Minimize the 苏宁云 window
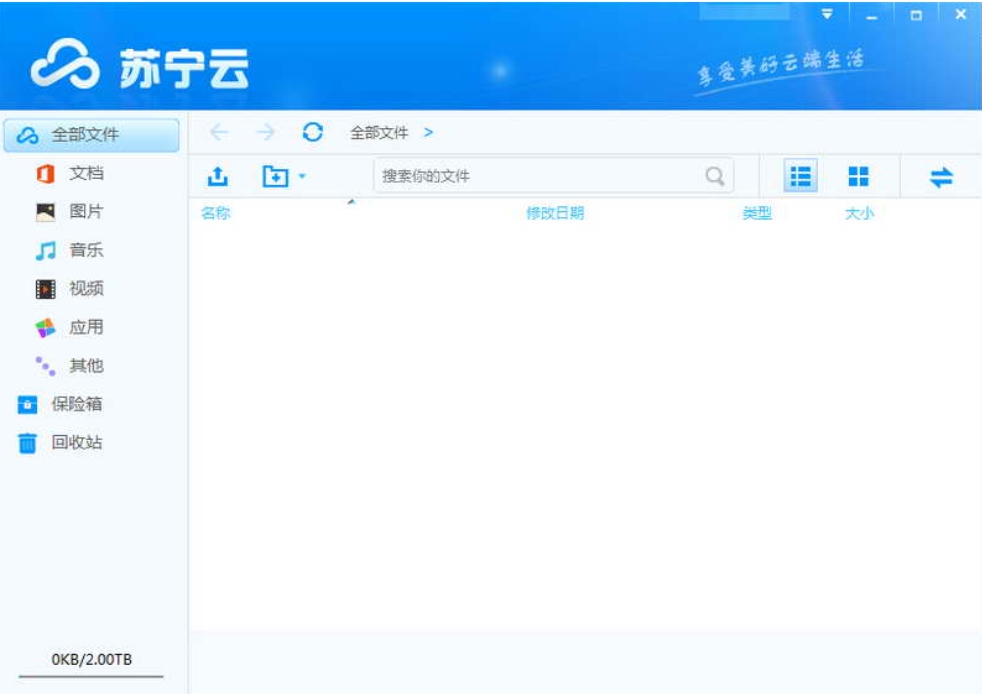 871,16
